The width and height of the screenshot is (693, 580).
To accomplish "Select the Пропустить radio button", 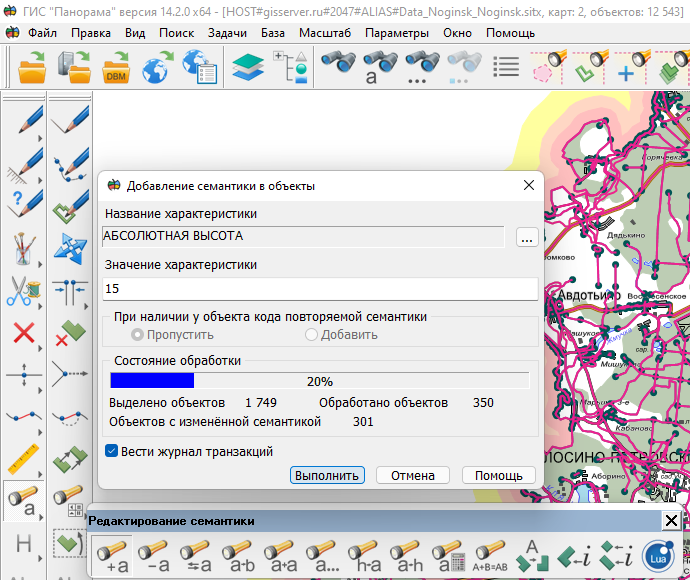I will (138, 334).
